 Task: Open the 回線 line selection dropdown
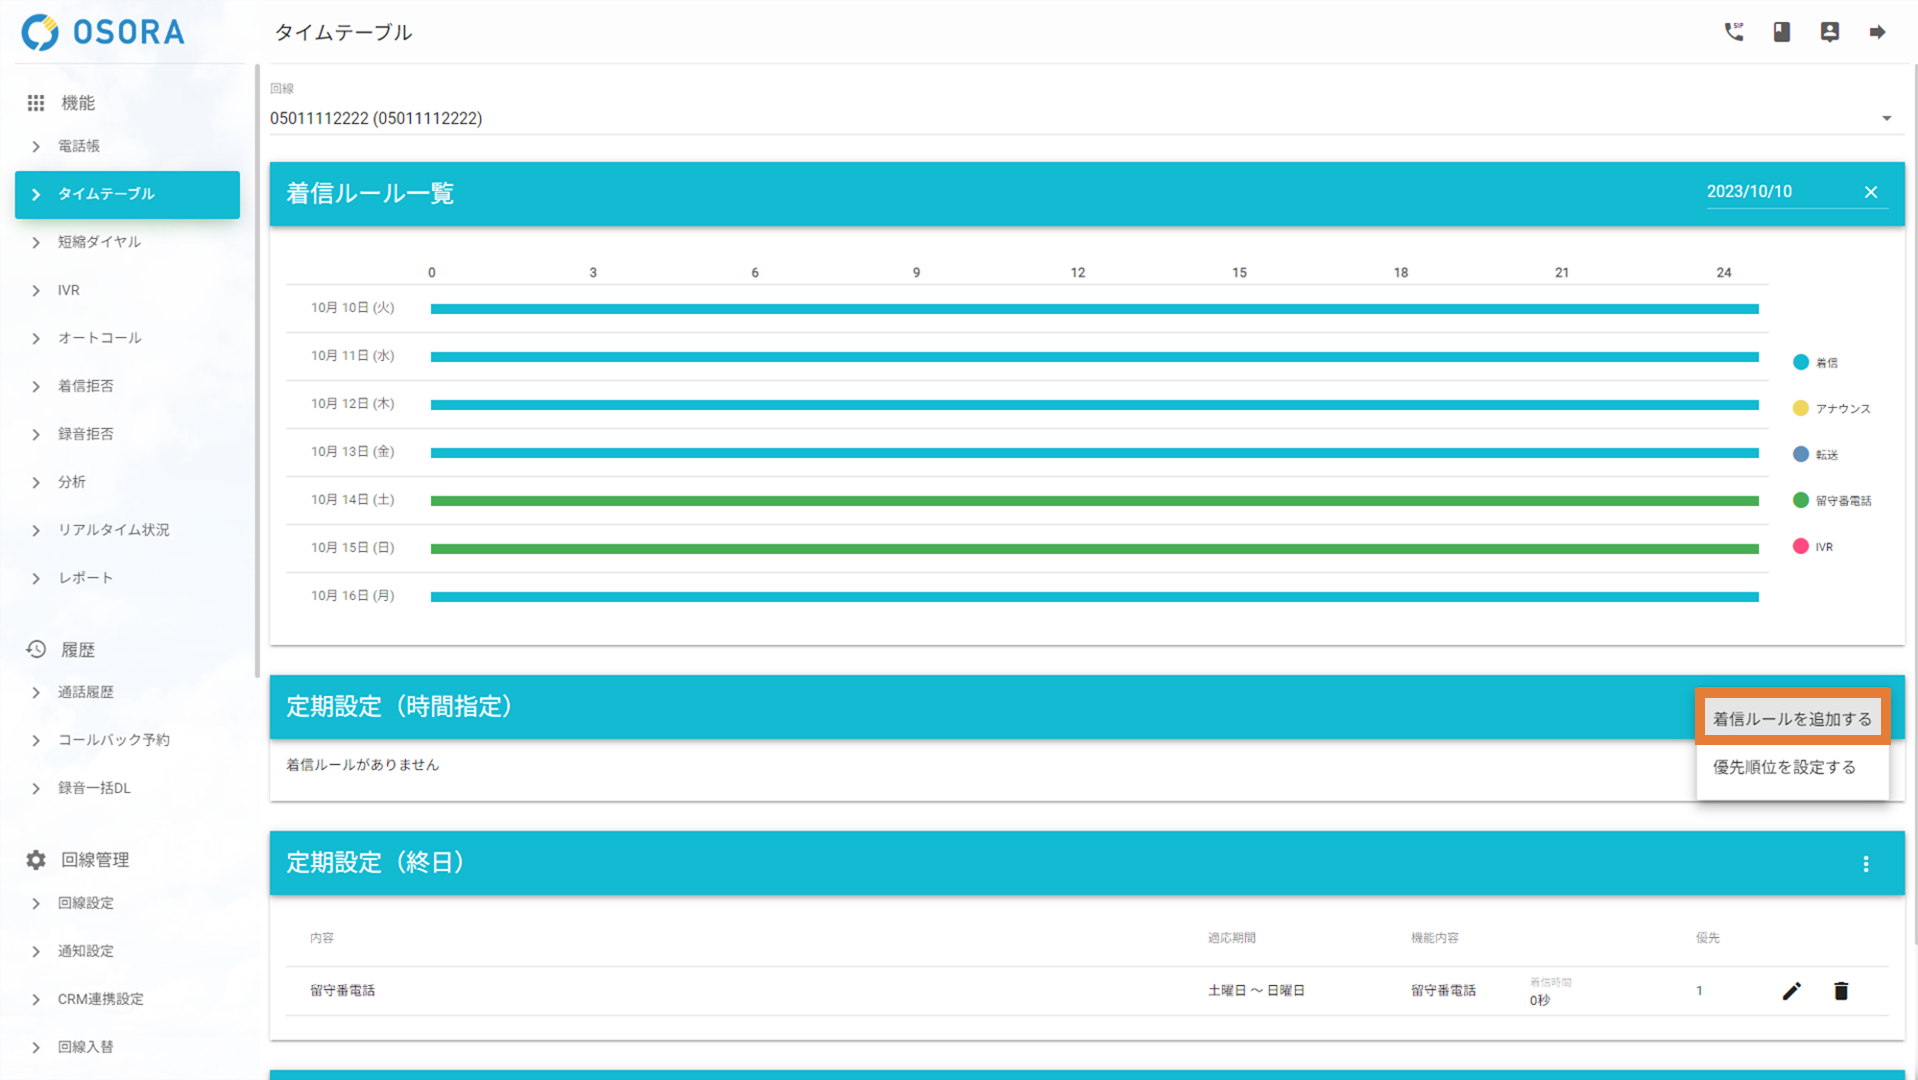[x=1886, y=118]
